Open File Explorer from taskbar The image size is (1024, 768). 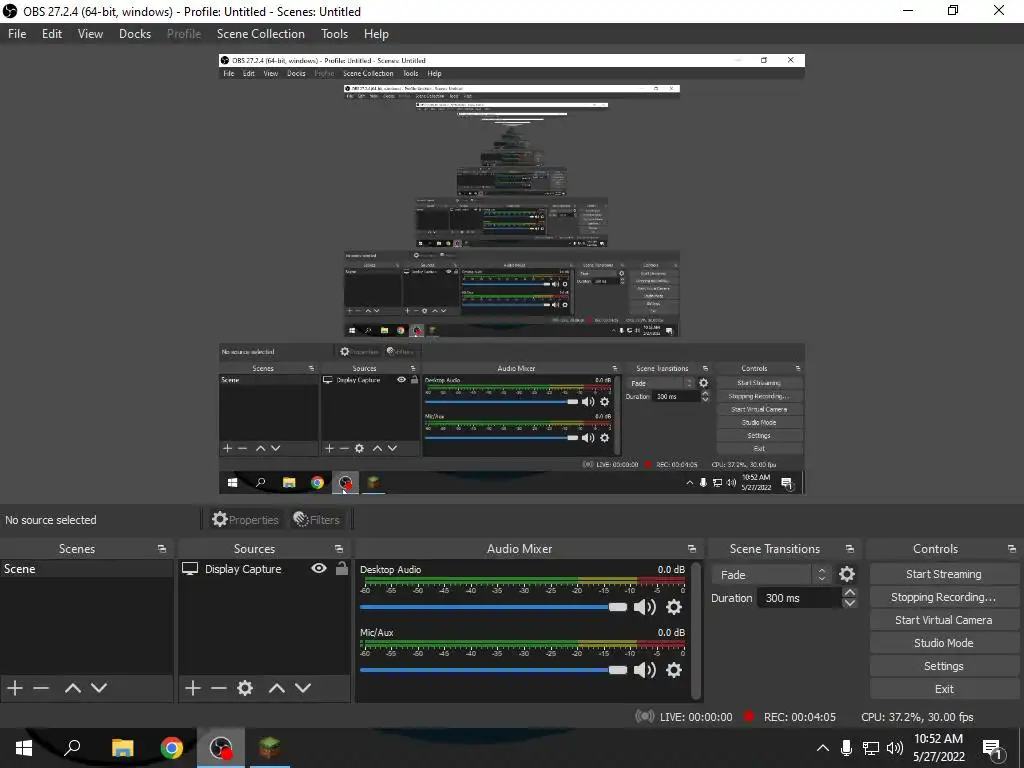tap(122, 748)
